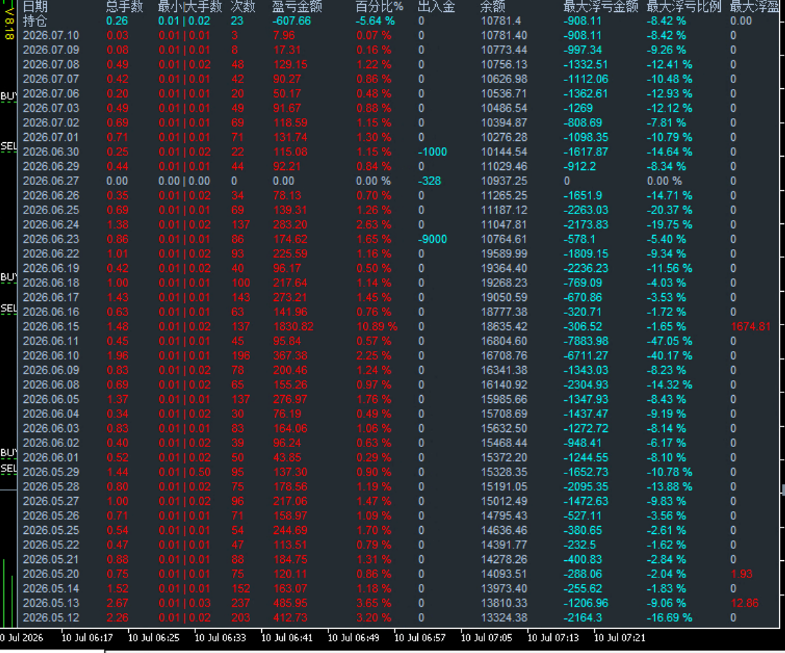Select the 余额 column header
The image size is (785, 653).
493,6
